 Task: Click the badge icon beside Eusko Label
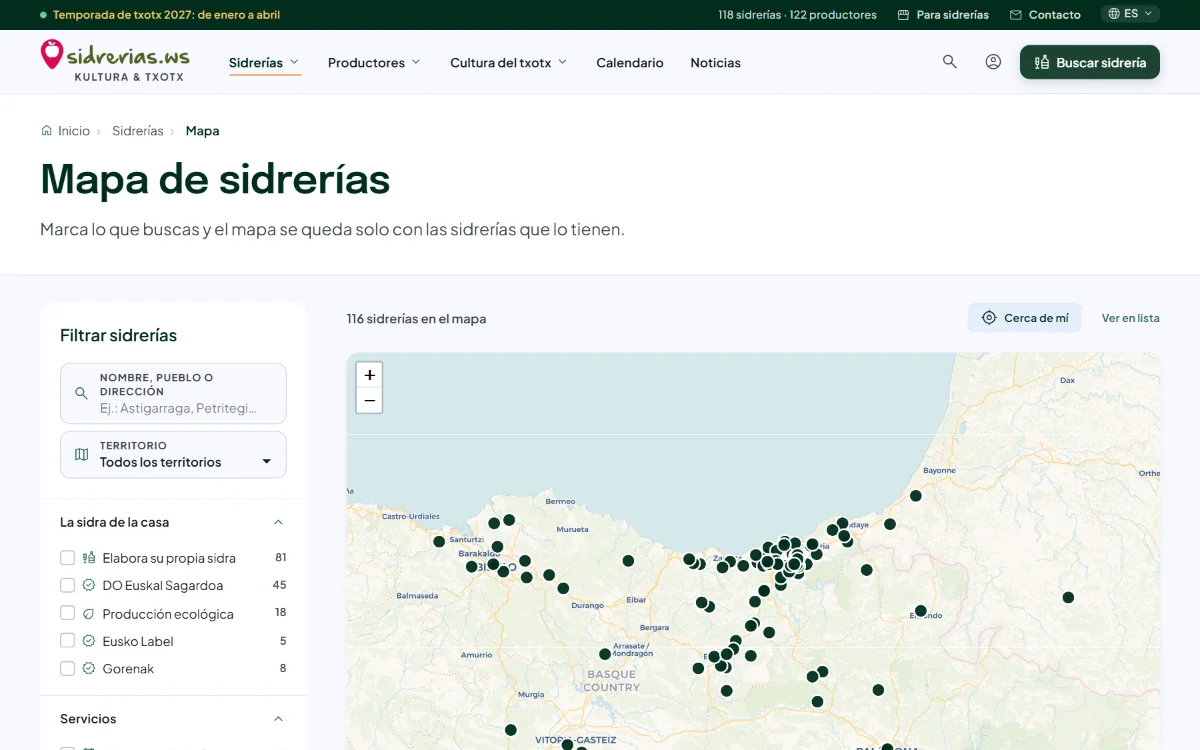[89, 641]
